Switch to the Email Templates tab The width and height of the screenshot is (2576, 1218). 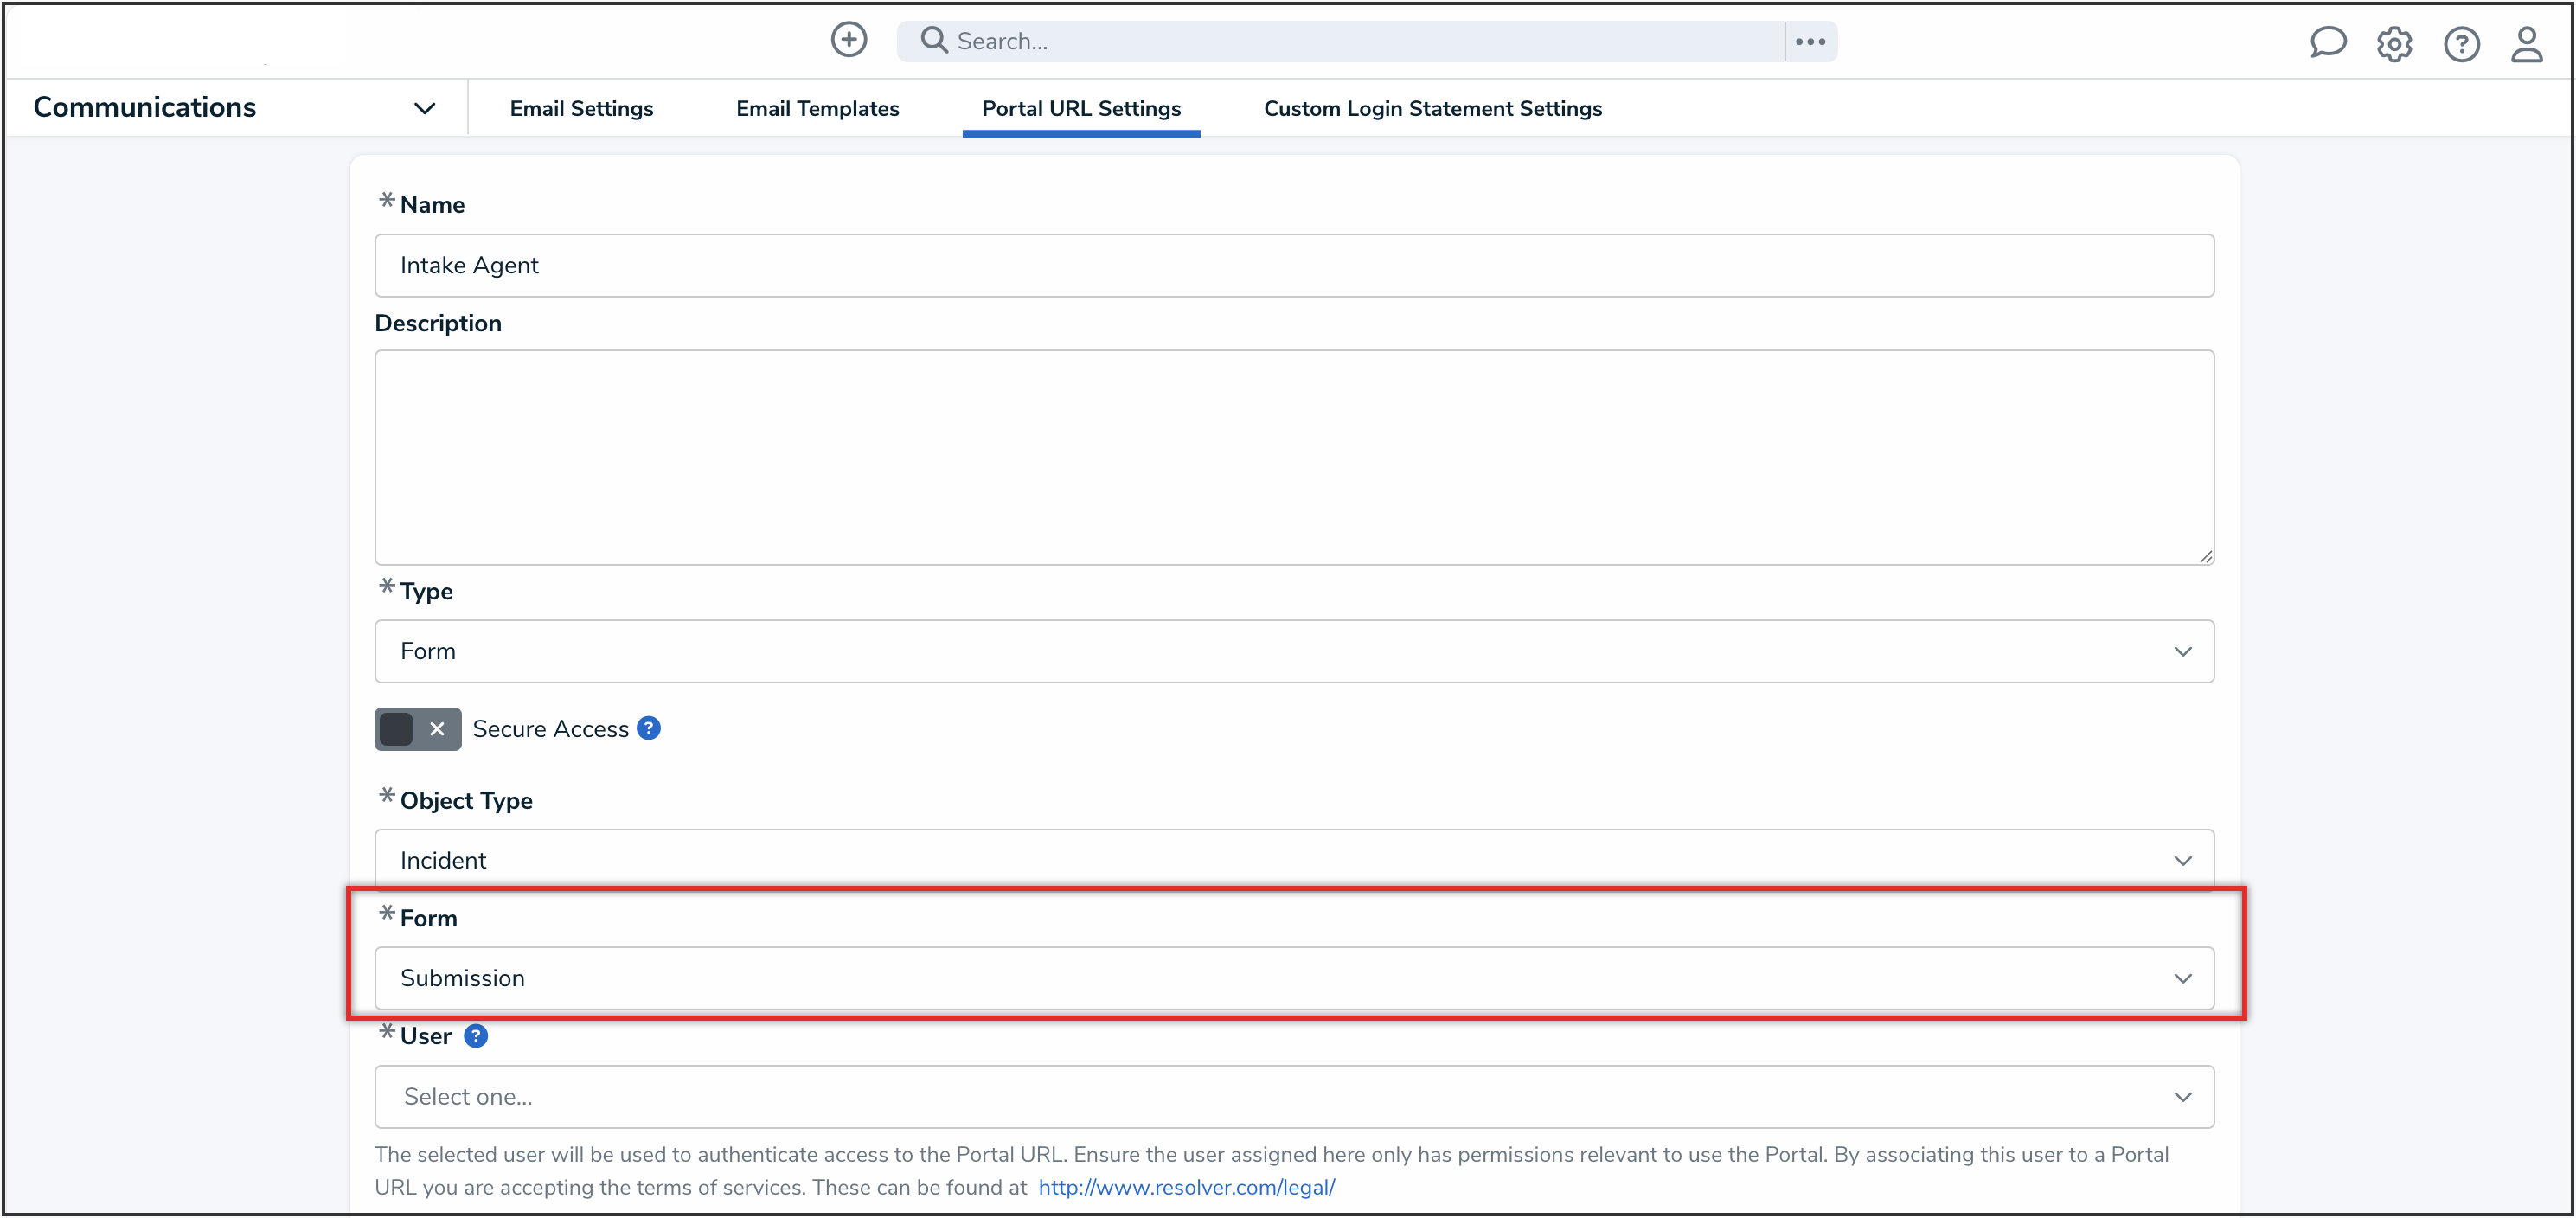817,108
